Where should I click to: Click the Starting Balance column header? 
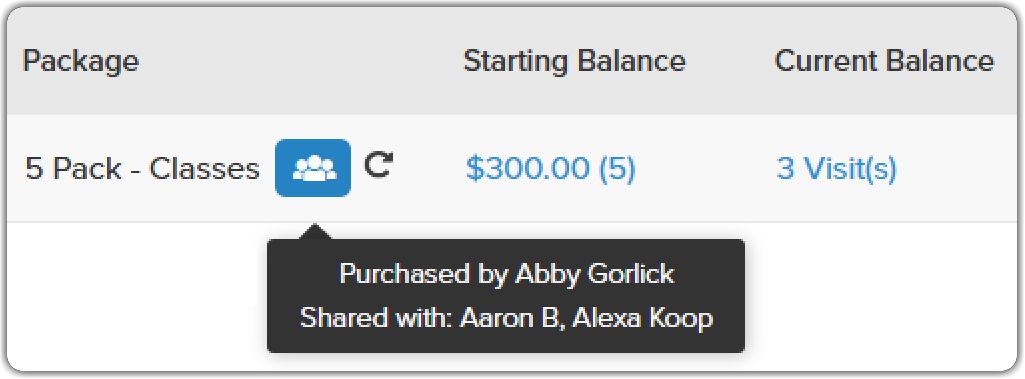575,61
